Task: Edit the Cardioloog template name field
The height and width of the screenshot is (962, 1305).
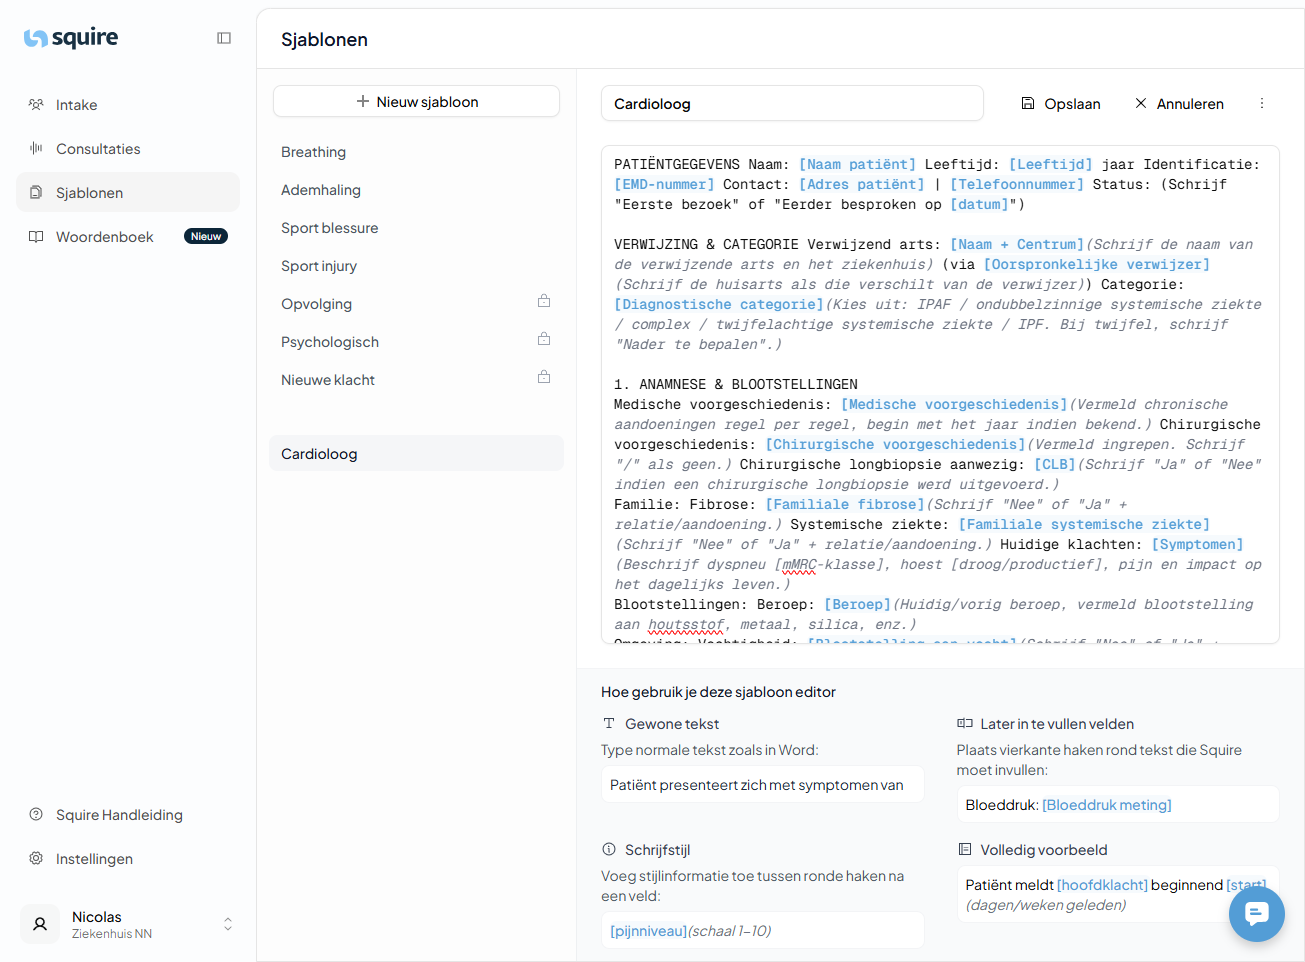Action: 792,104
